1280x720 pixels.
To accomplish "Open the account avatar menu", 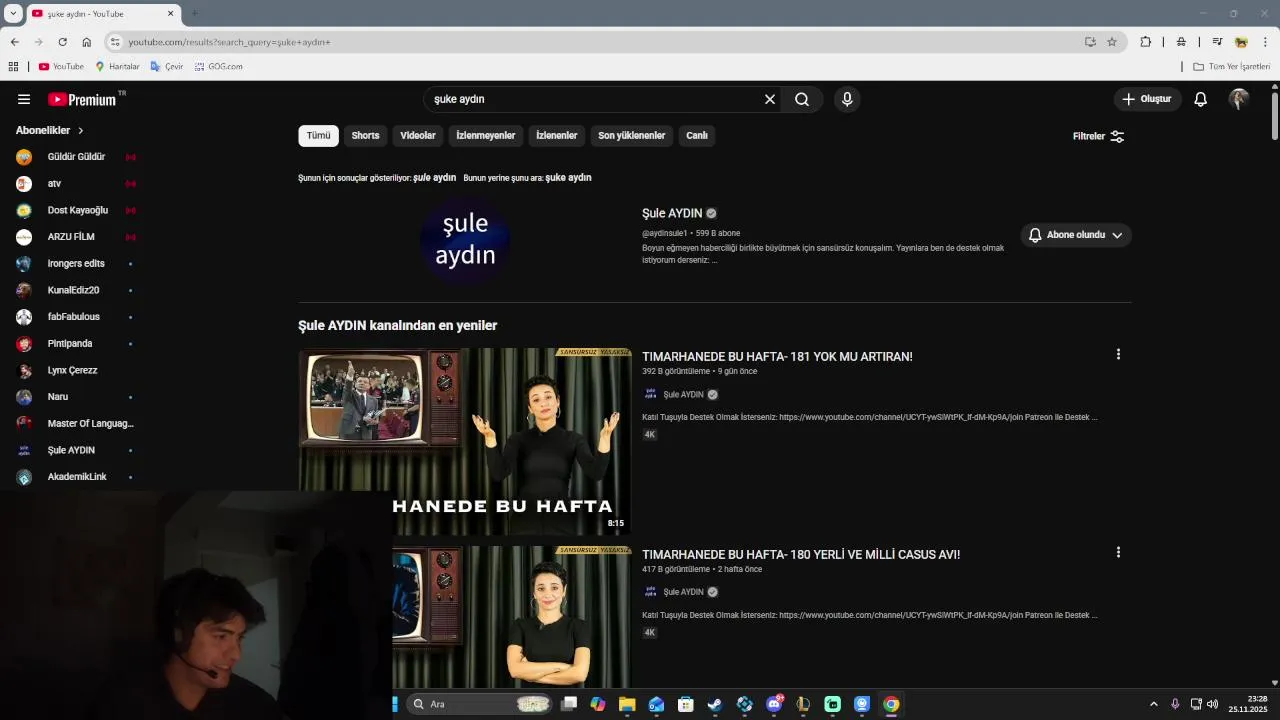I will pyautogui.click(x=1239, y=99).
